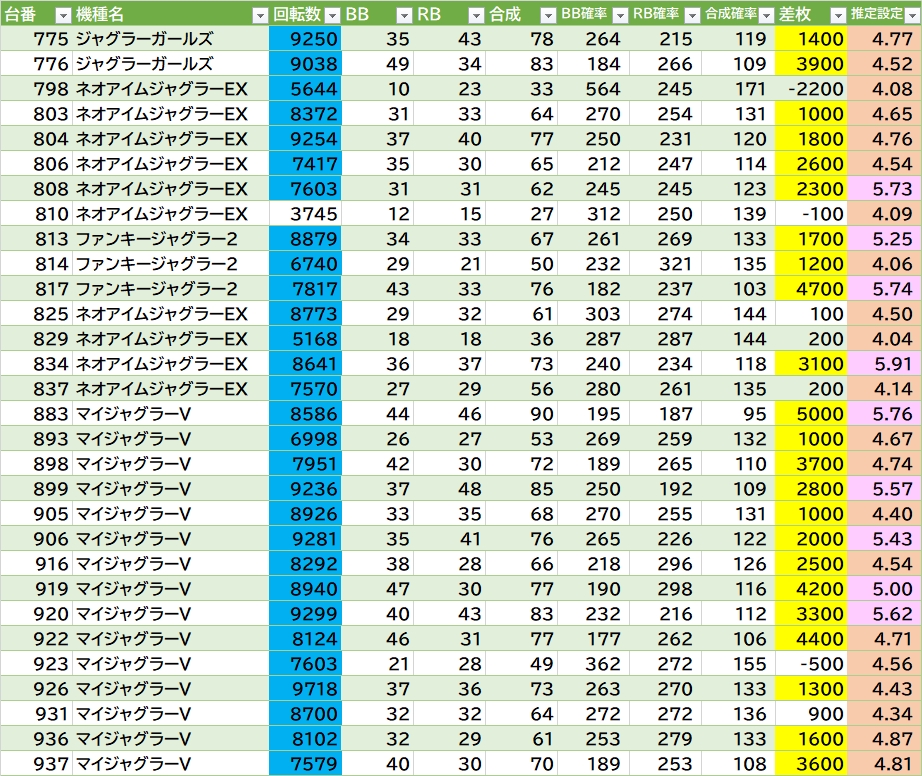Image resolution: width=922 pixels, height=776 pixels.
Task: Select ジャグラーガールズ name in row 776
Action: point(171,63)
